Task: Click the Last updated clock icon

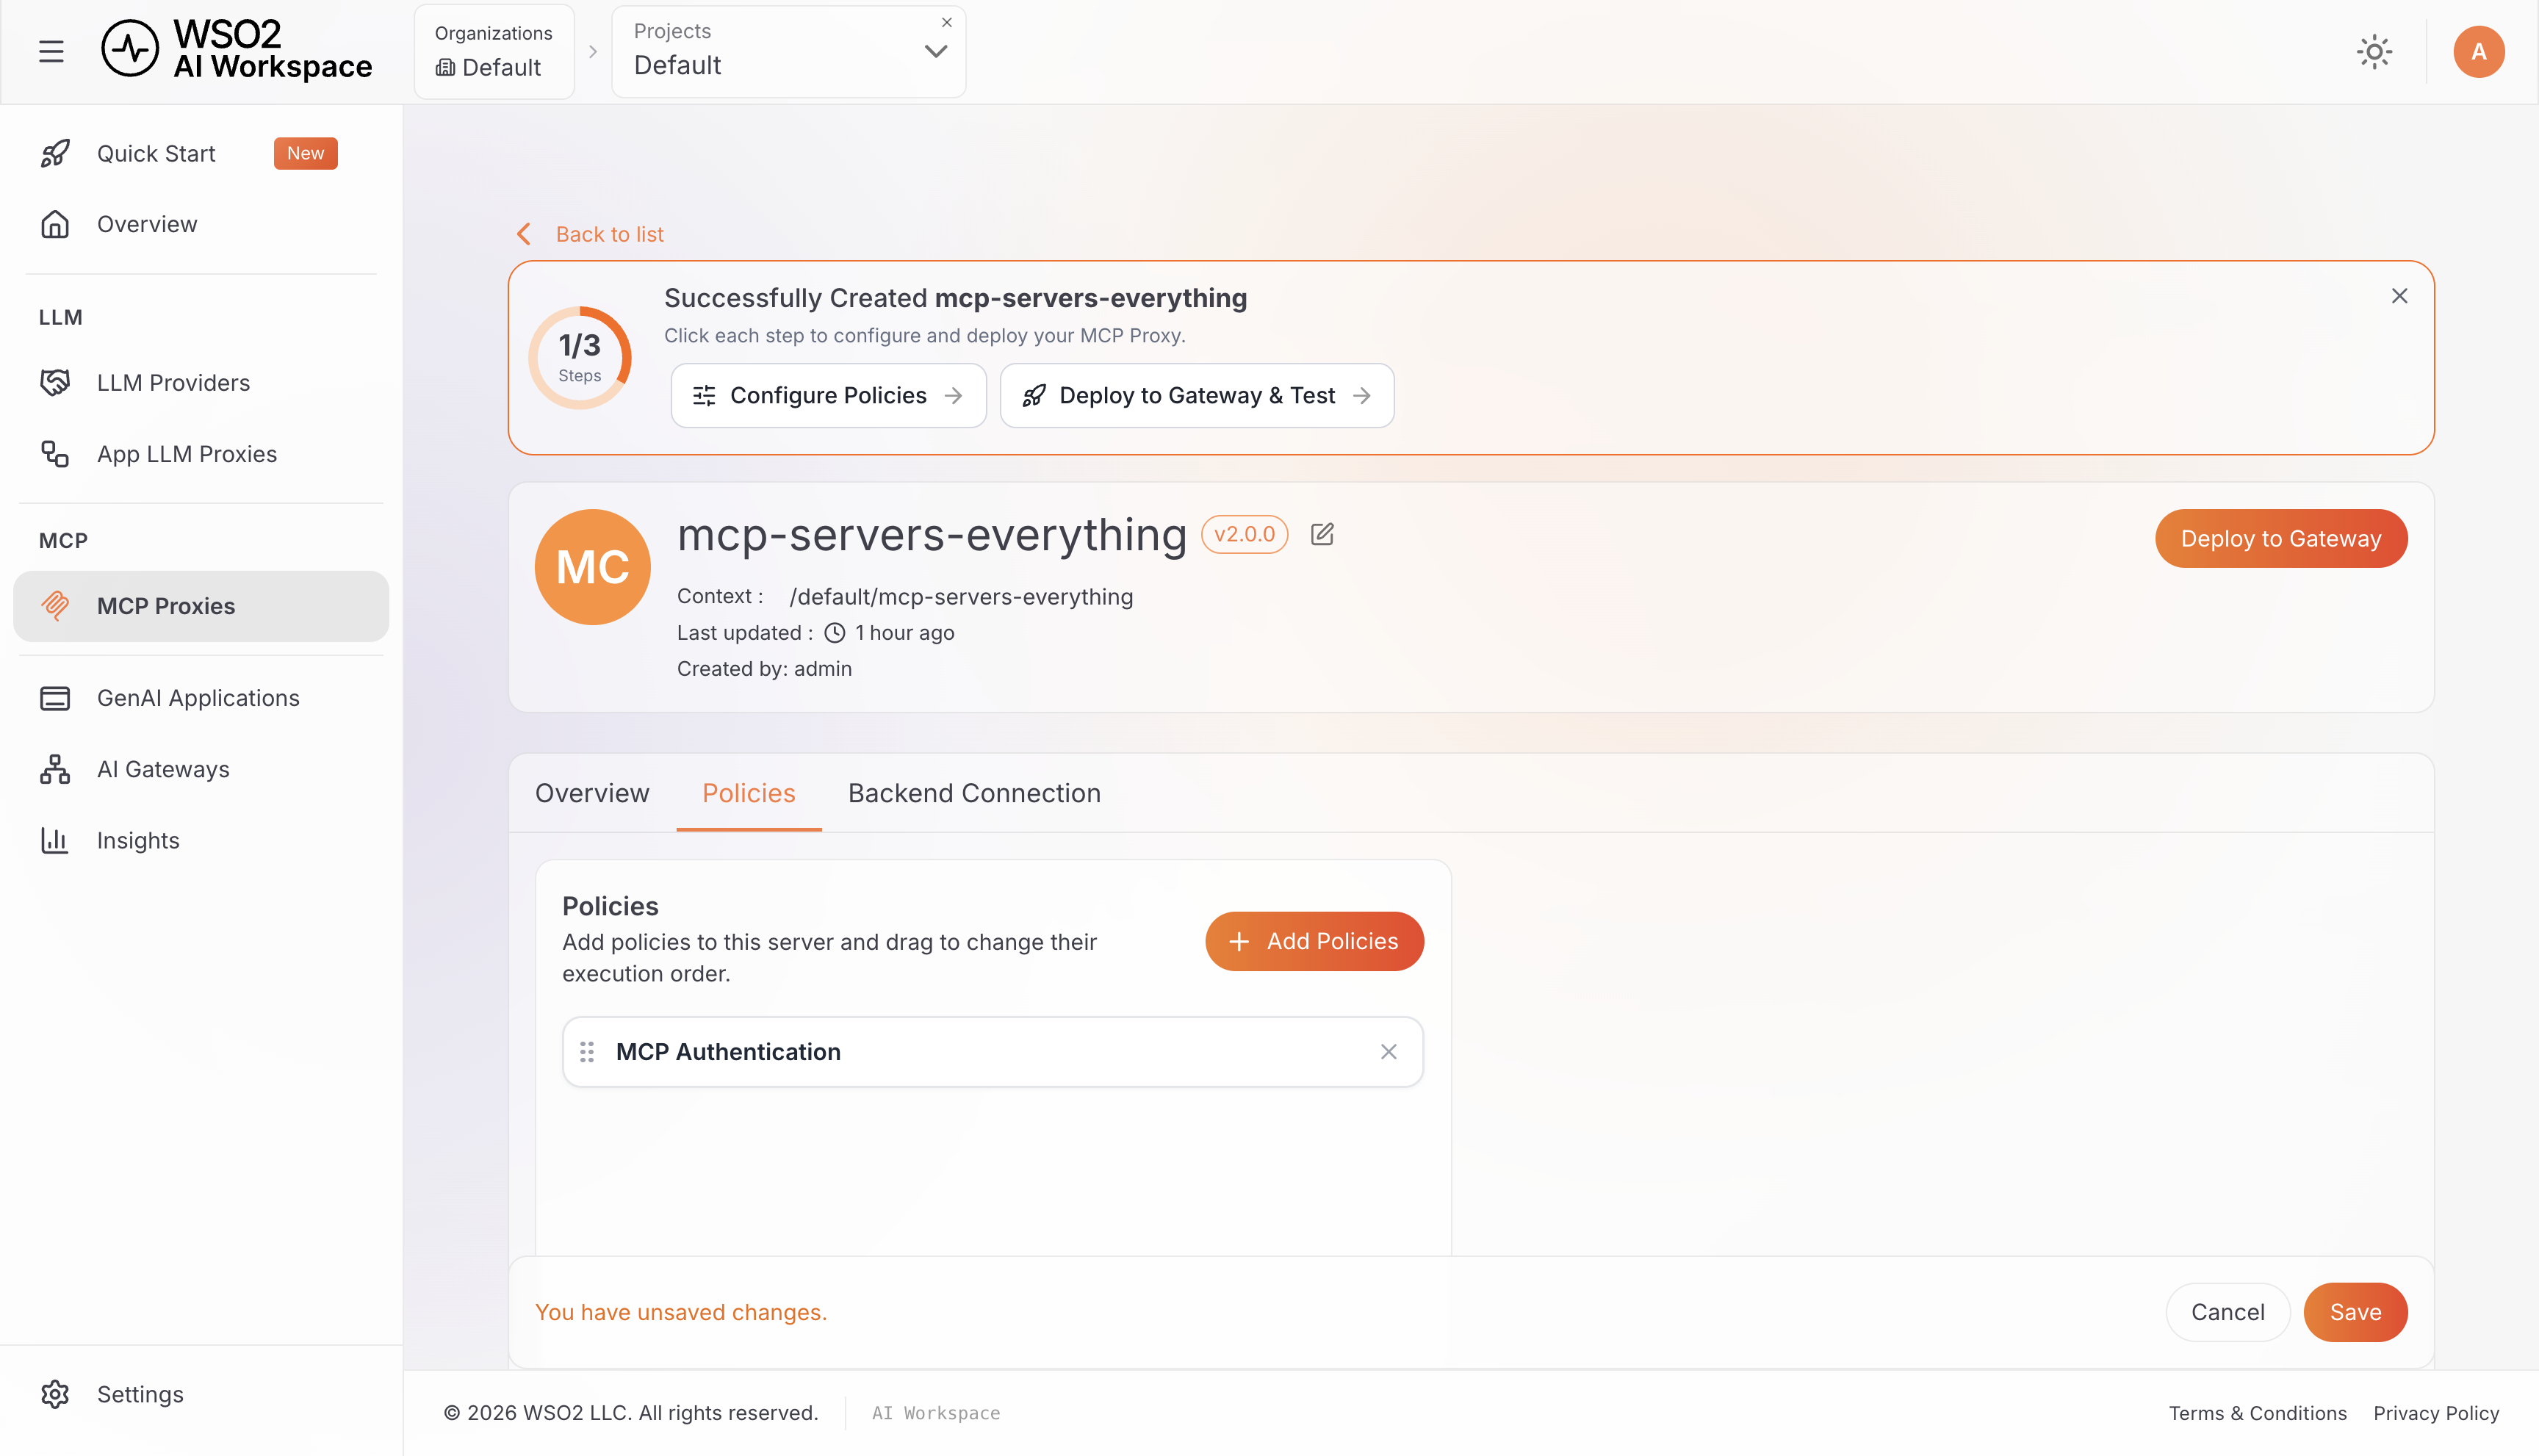Action: tap(834, 633)
